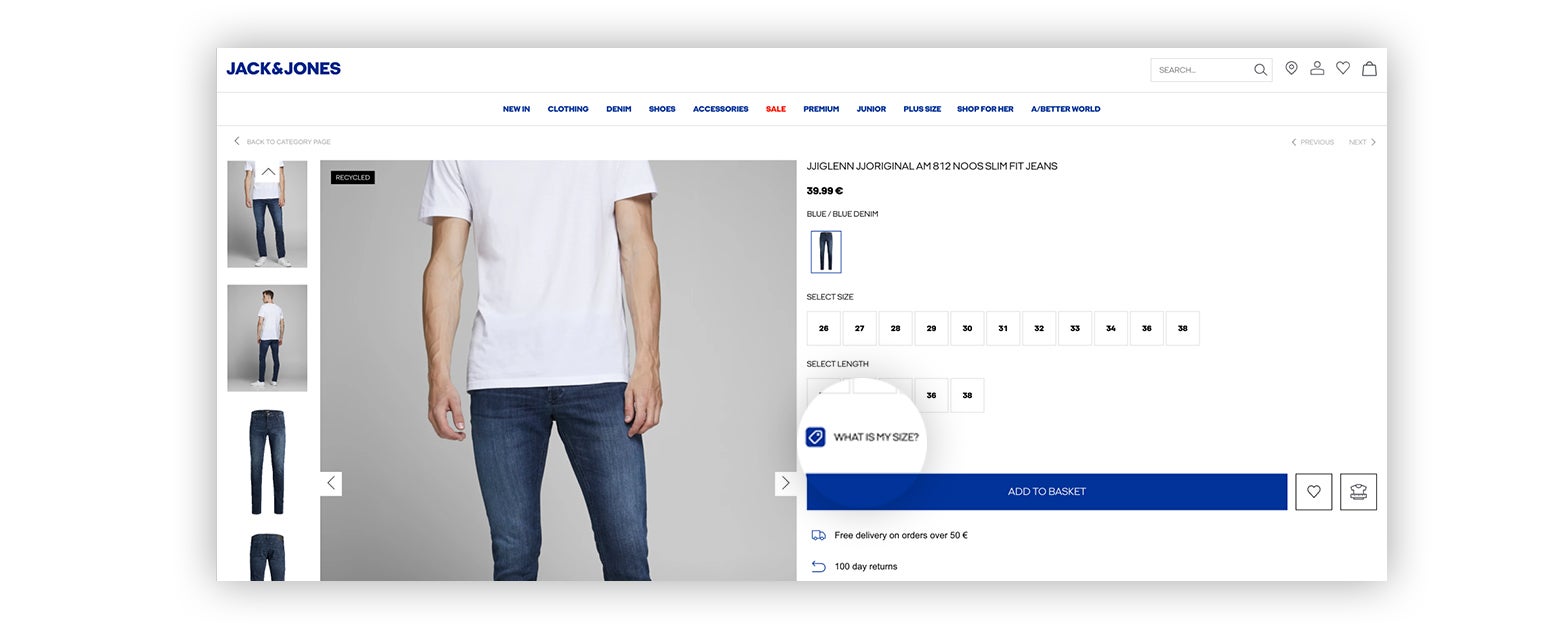Add jeans to wishlist heart button
Screen dimensions: 1560x631
point(1313,491)
